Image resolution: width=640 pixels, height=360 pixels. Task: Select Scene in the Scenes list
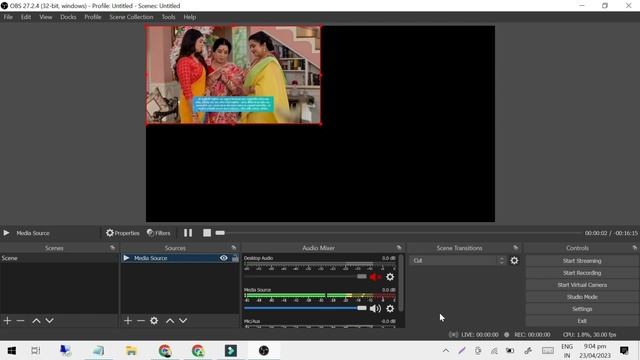pyautogui.click(x=59, y=258)
